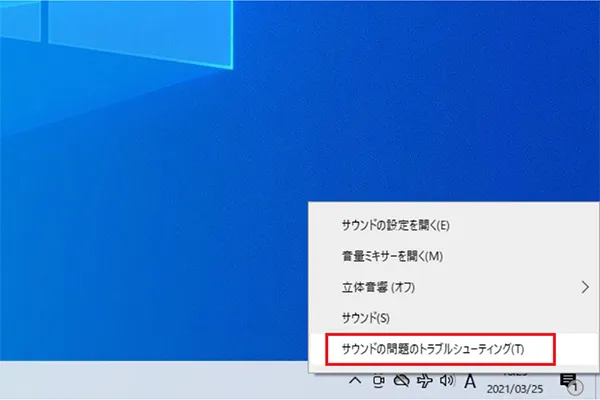Select 立体音響 (オフ) menu entry

point(453,287)
